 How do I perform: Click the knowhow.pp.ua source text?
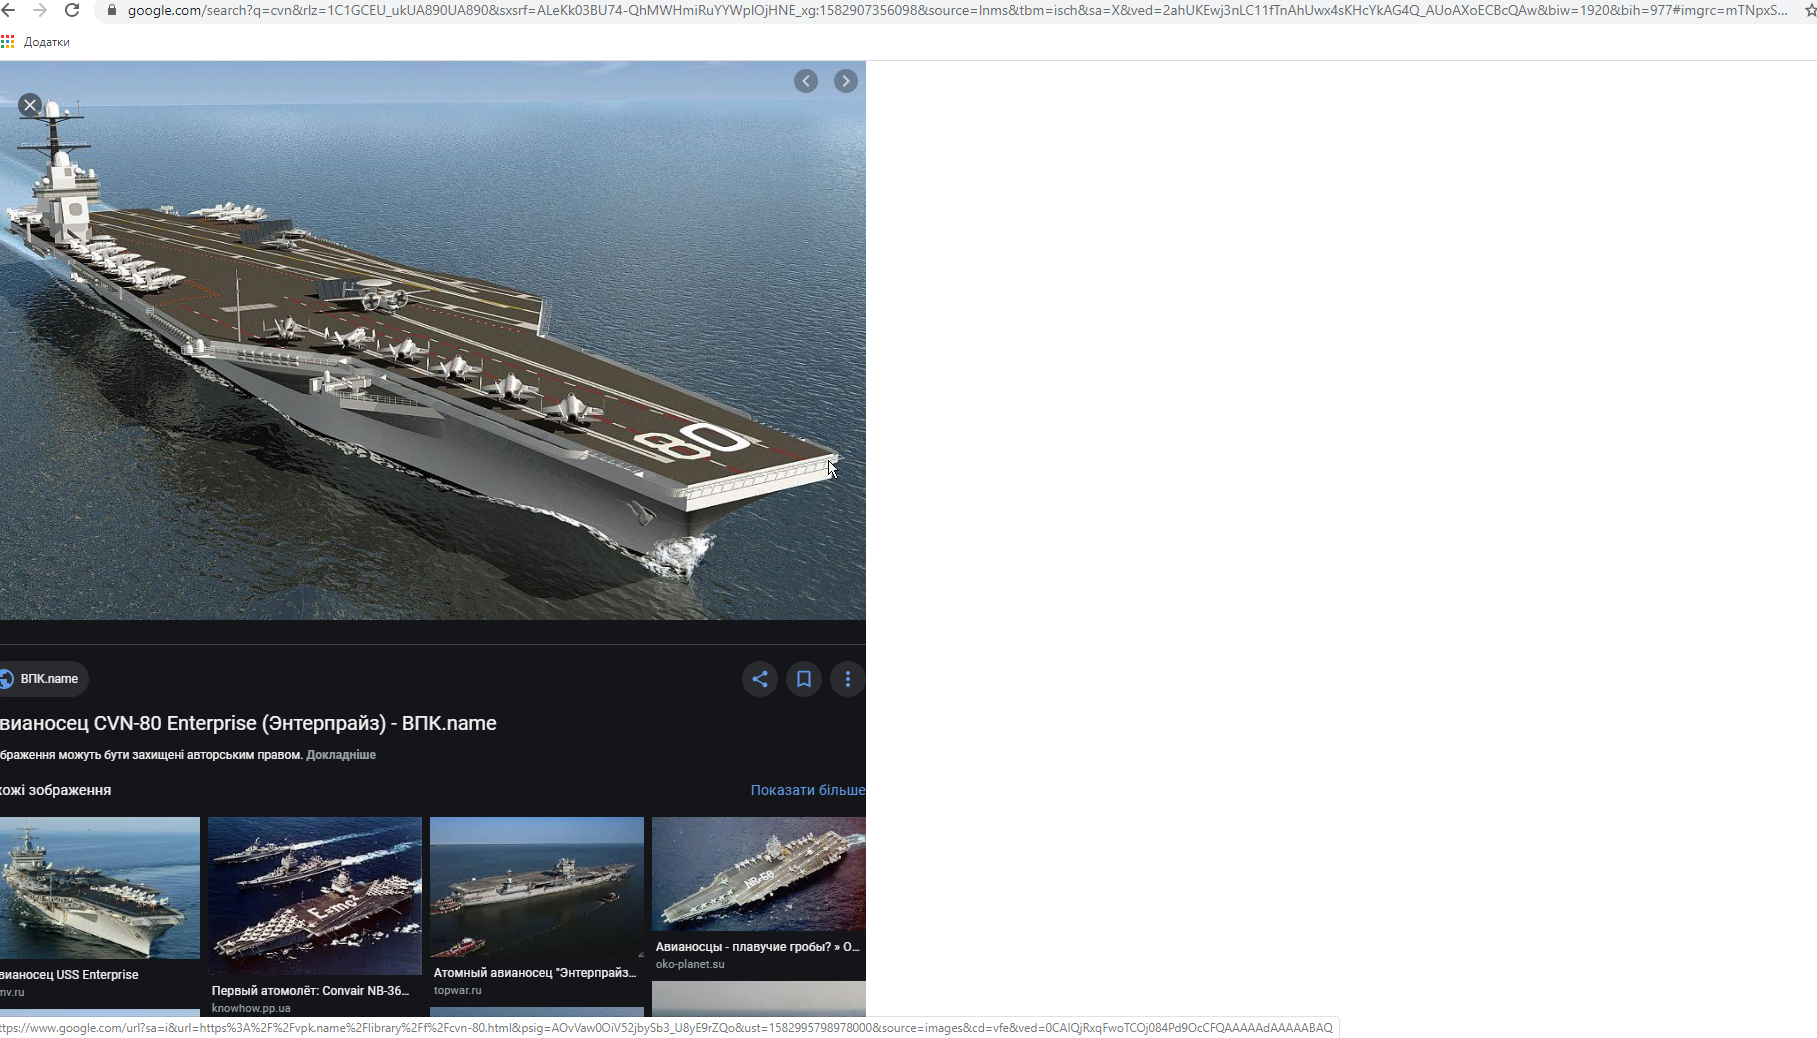251,1008
